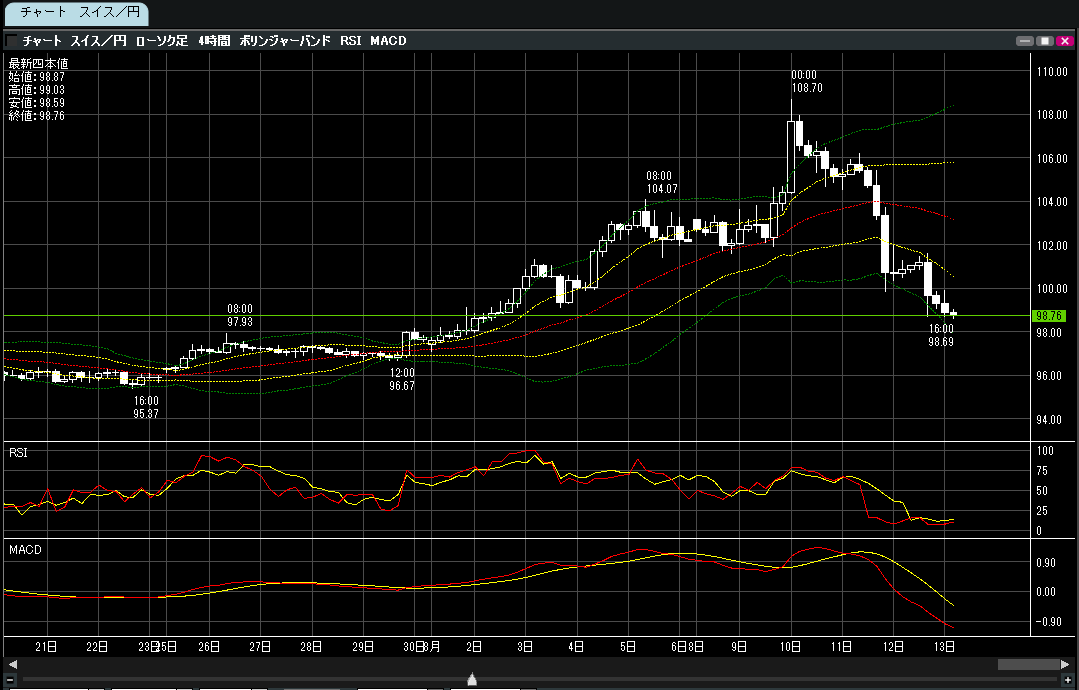The height and width of the screenshot is (690, 1079).
Task: Click the 95.37 low price annotation
Action: click(145, 413)
